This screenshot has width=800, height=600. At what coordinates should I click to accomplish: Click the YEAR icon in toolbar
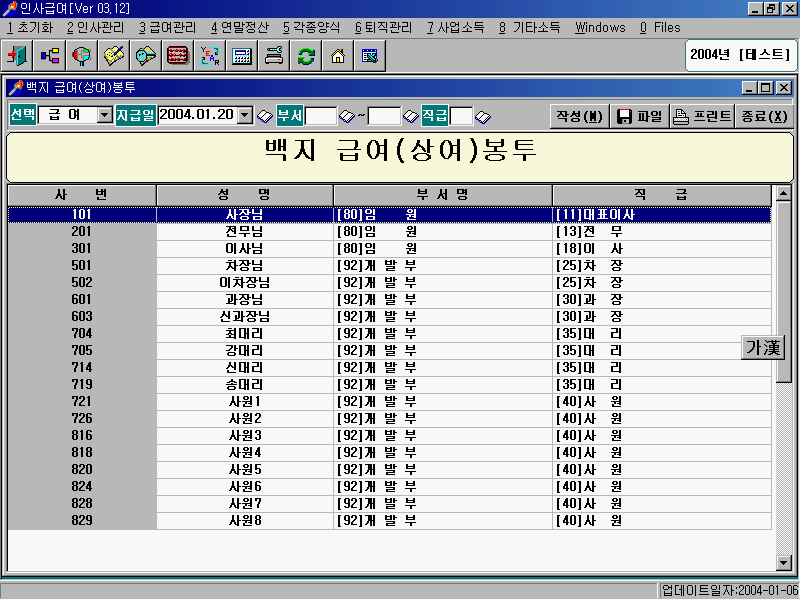(x=210, y=56)
